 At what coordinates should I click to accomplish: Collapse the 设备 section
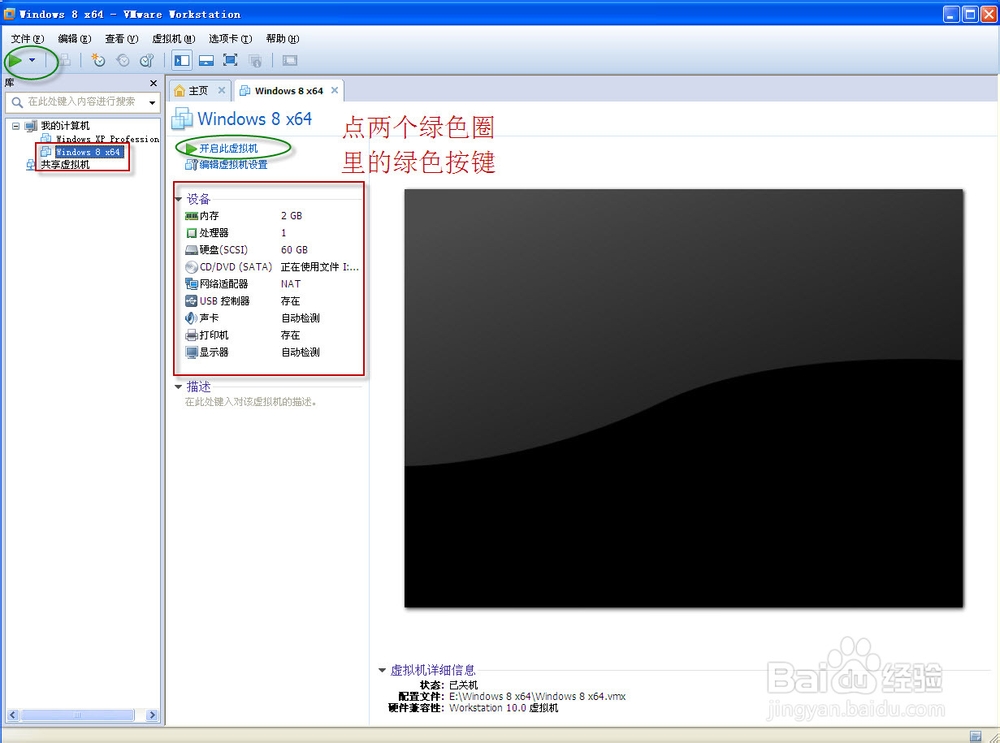pyautogui.click(x=179, y=199)
